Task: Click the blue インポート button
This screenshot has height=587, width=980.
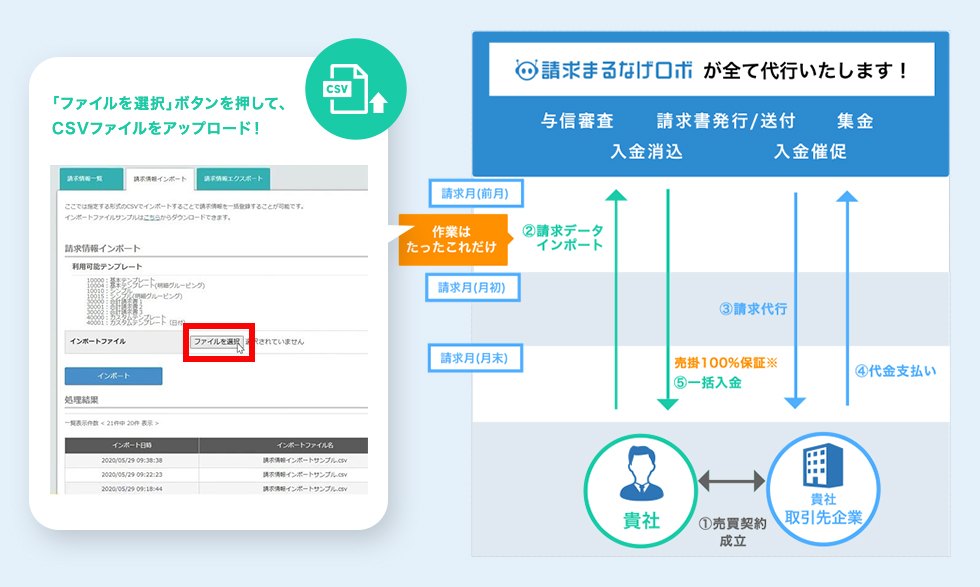Action: pyautogui.click(x=113, y=376)
